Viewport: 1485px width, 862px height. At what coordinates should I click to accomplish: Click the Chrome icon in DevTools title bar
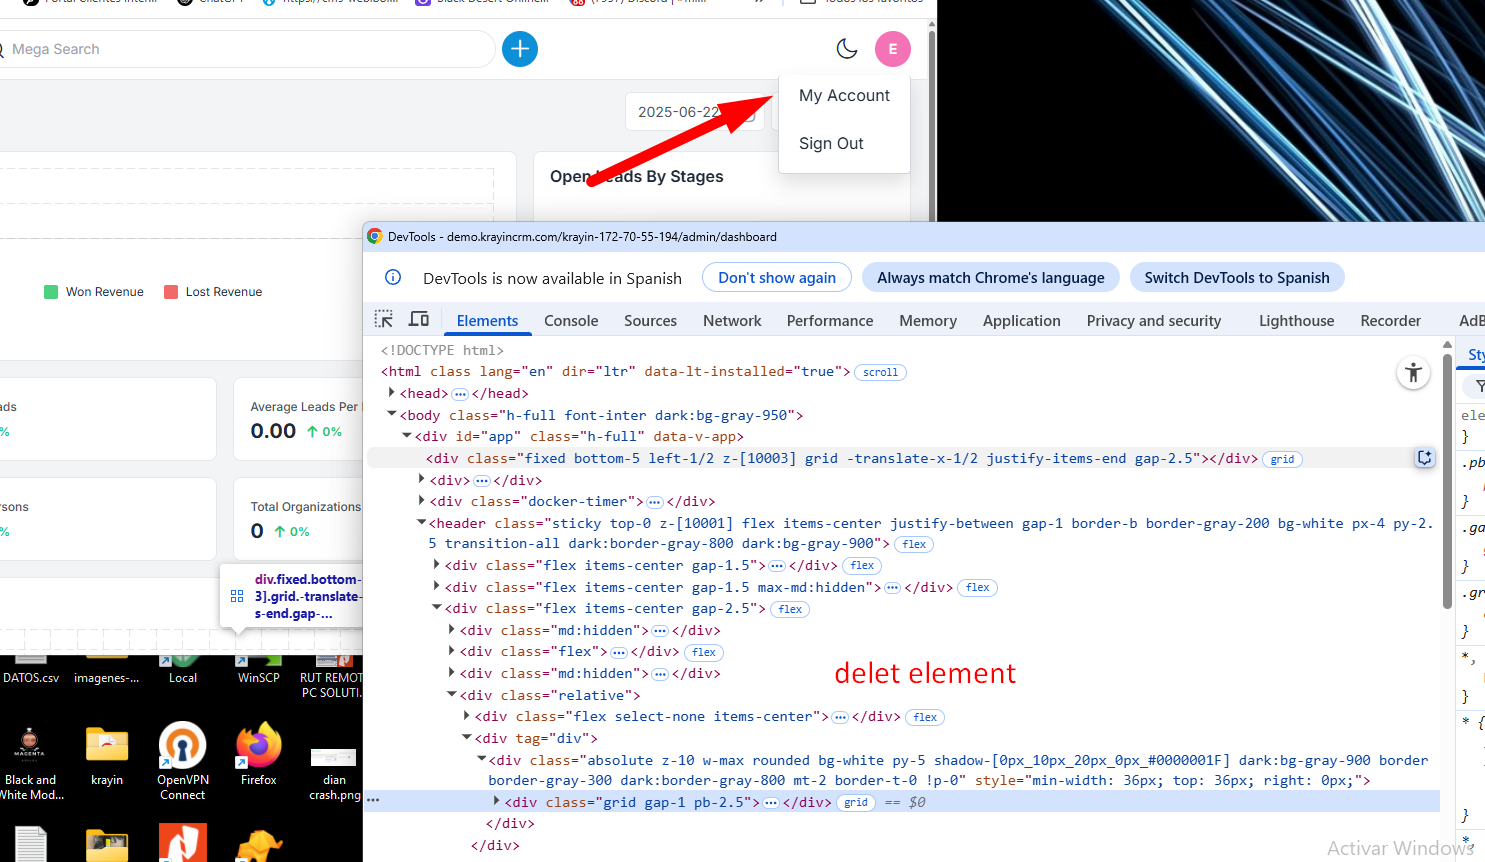375,237
